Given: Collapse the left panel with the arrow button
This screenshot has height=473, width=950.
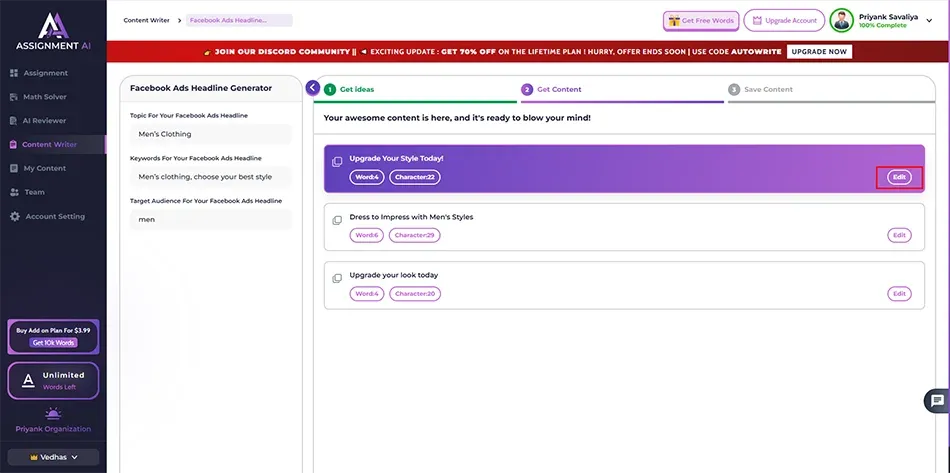Looking at the screenshot, I should point(313,88).
